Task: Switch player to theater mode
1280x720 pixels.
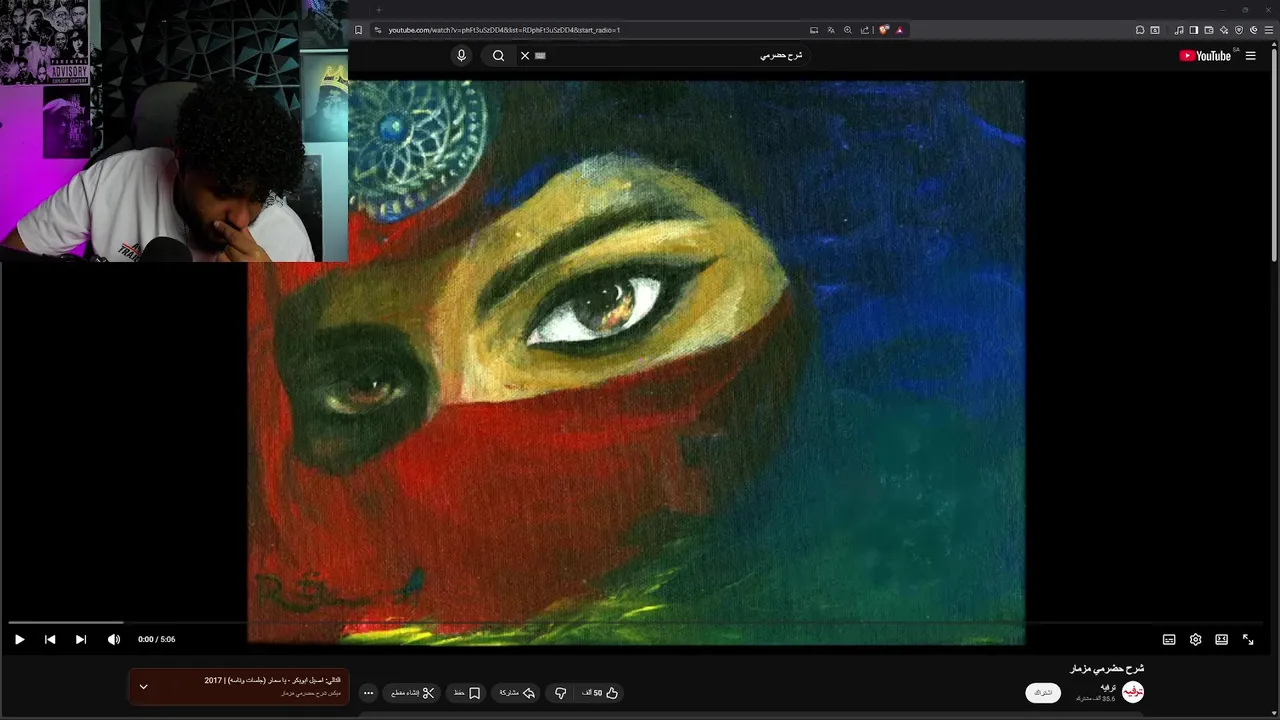Action: point(1221,639)
